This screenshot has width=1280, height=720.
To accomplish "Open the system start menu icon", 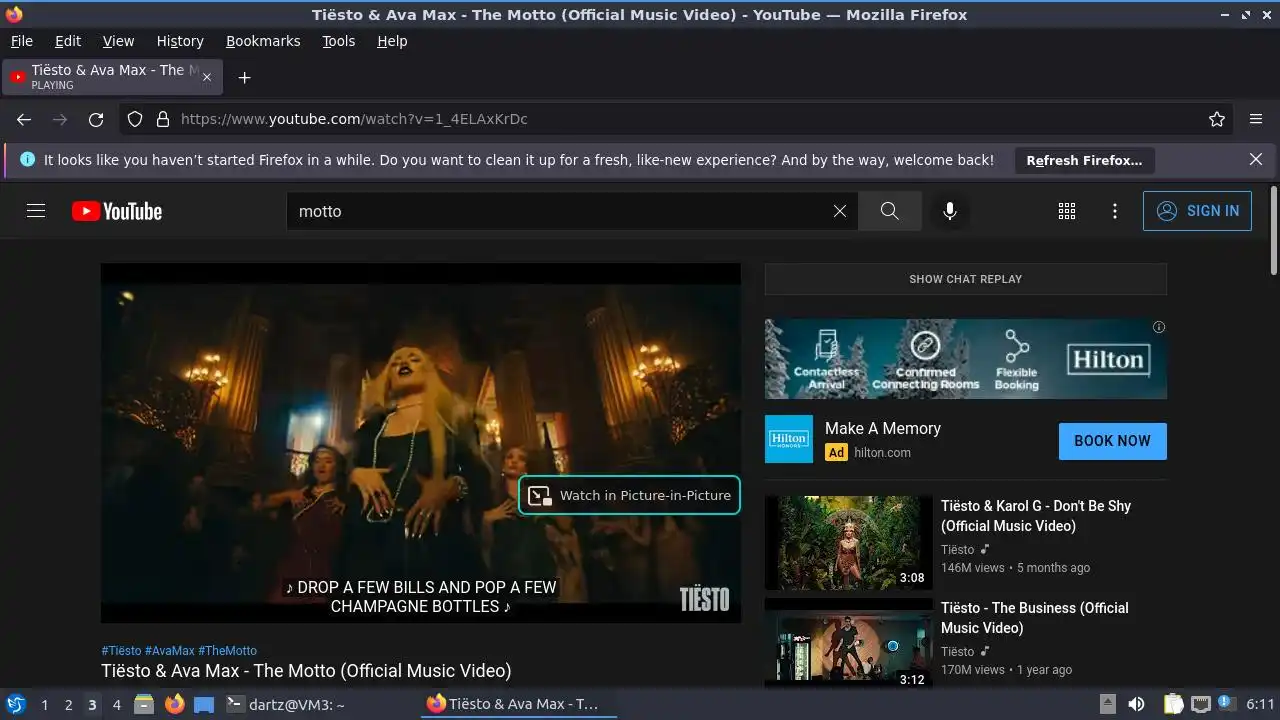I will [x=15, y=704].
